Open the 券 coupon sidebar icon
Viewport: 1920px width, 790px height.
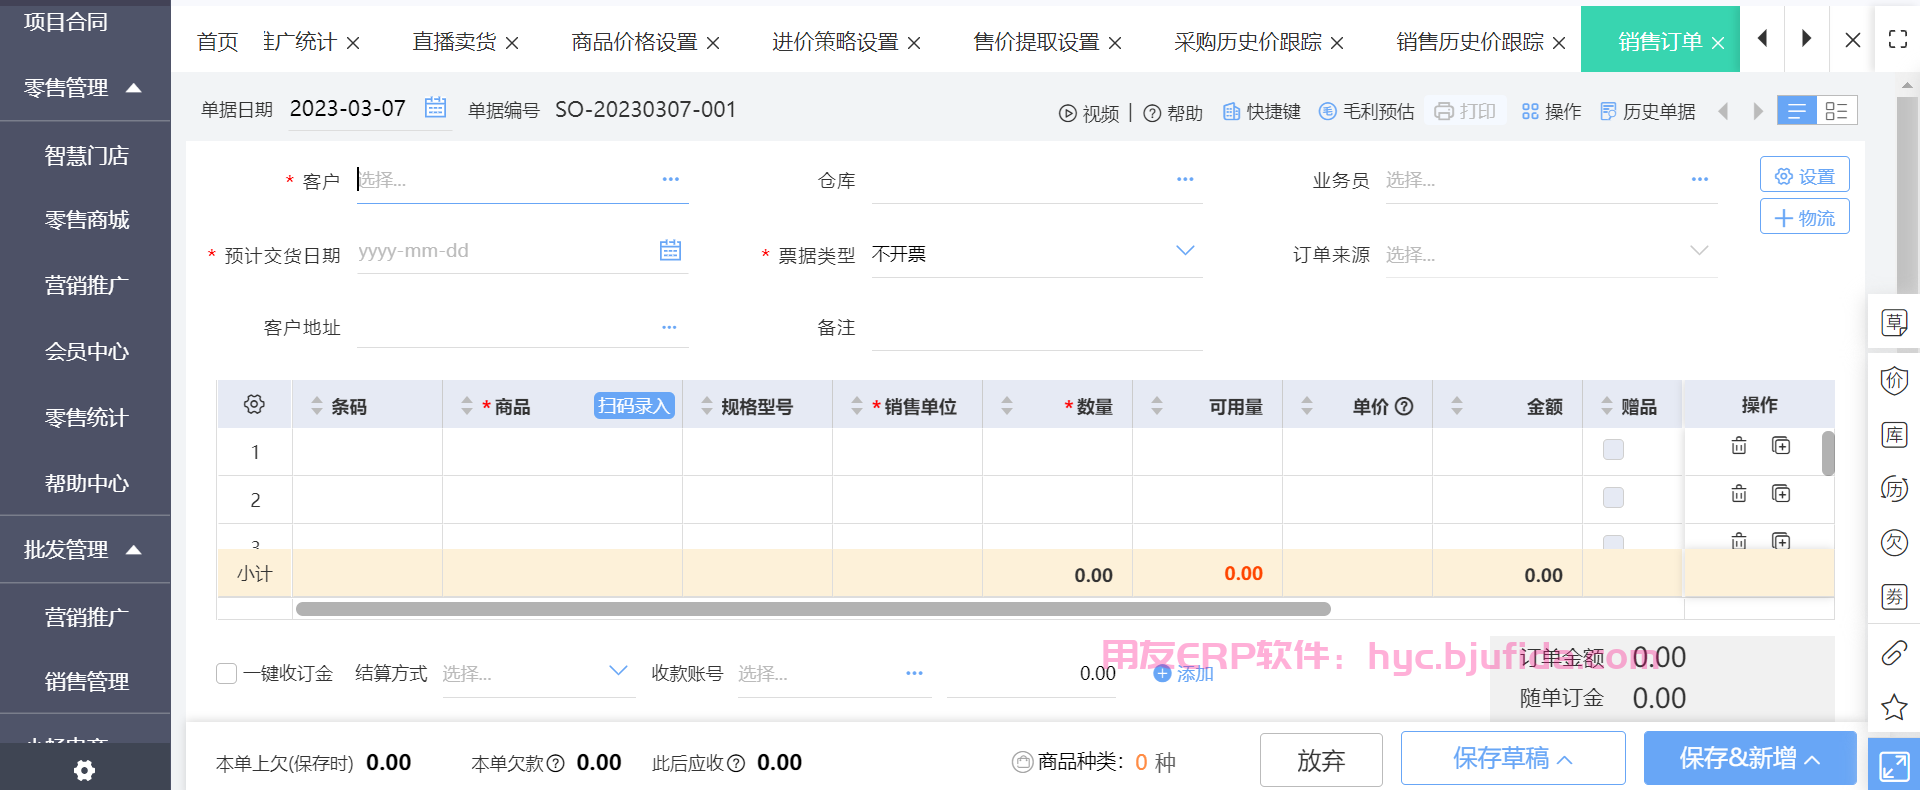pyautogui.click(x=1894, y=597)
